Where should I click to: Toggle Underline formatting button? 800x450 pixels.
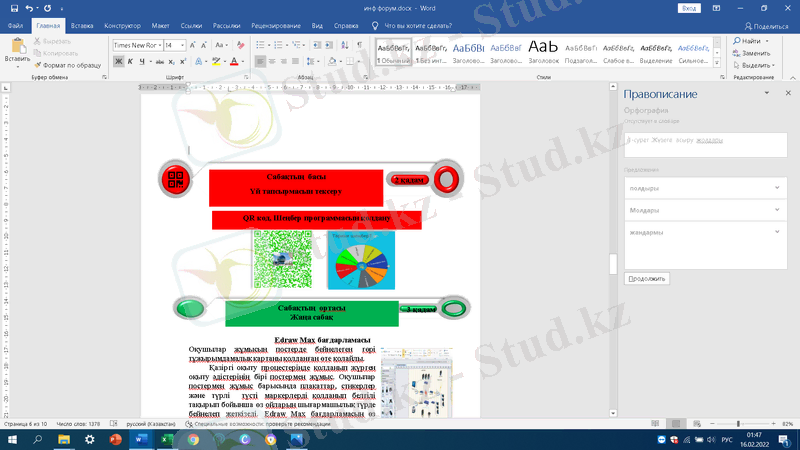[142, 62]
